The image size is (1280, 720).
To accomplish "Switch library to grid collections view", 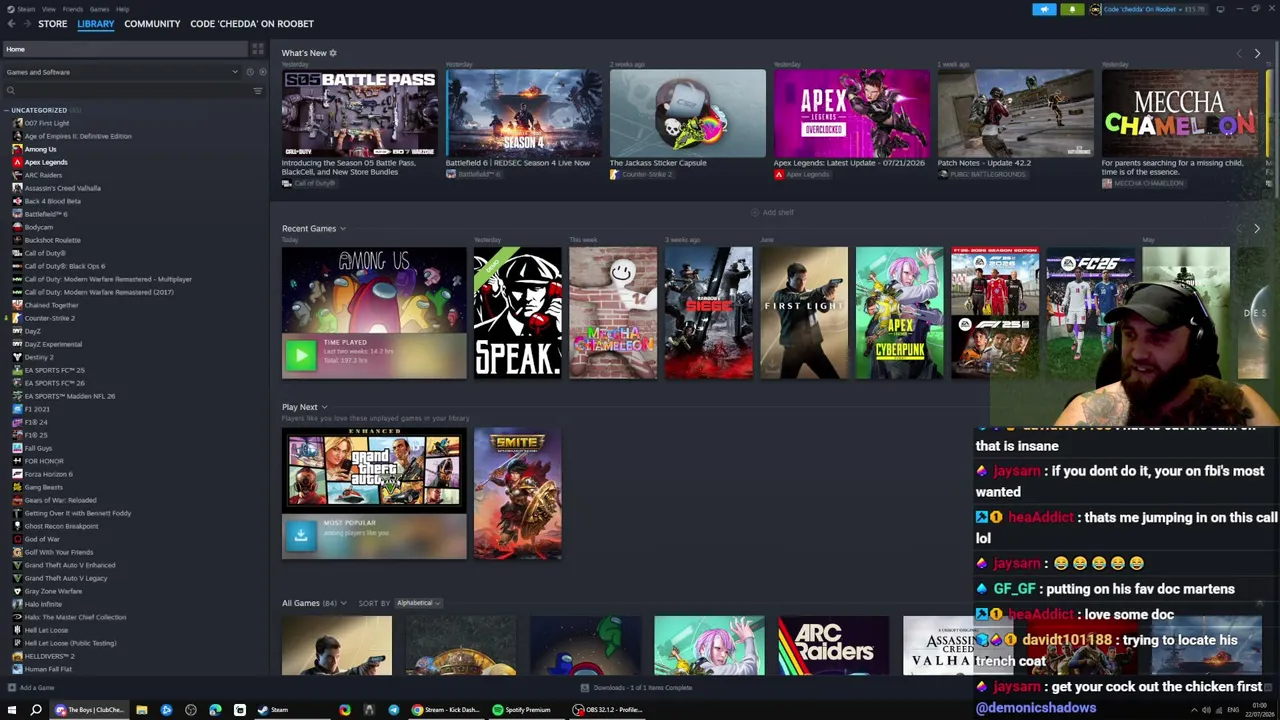I will [x=257, y=49].
